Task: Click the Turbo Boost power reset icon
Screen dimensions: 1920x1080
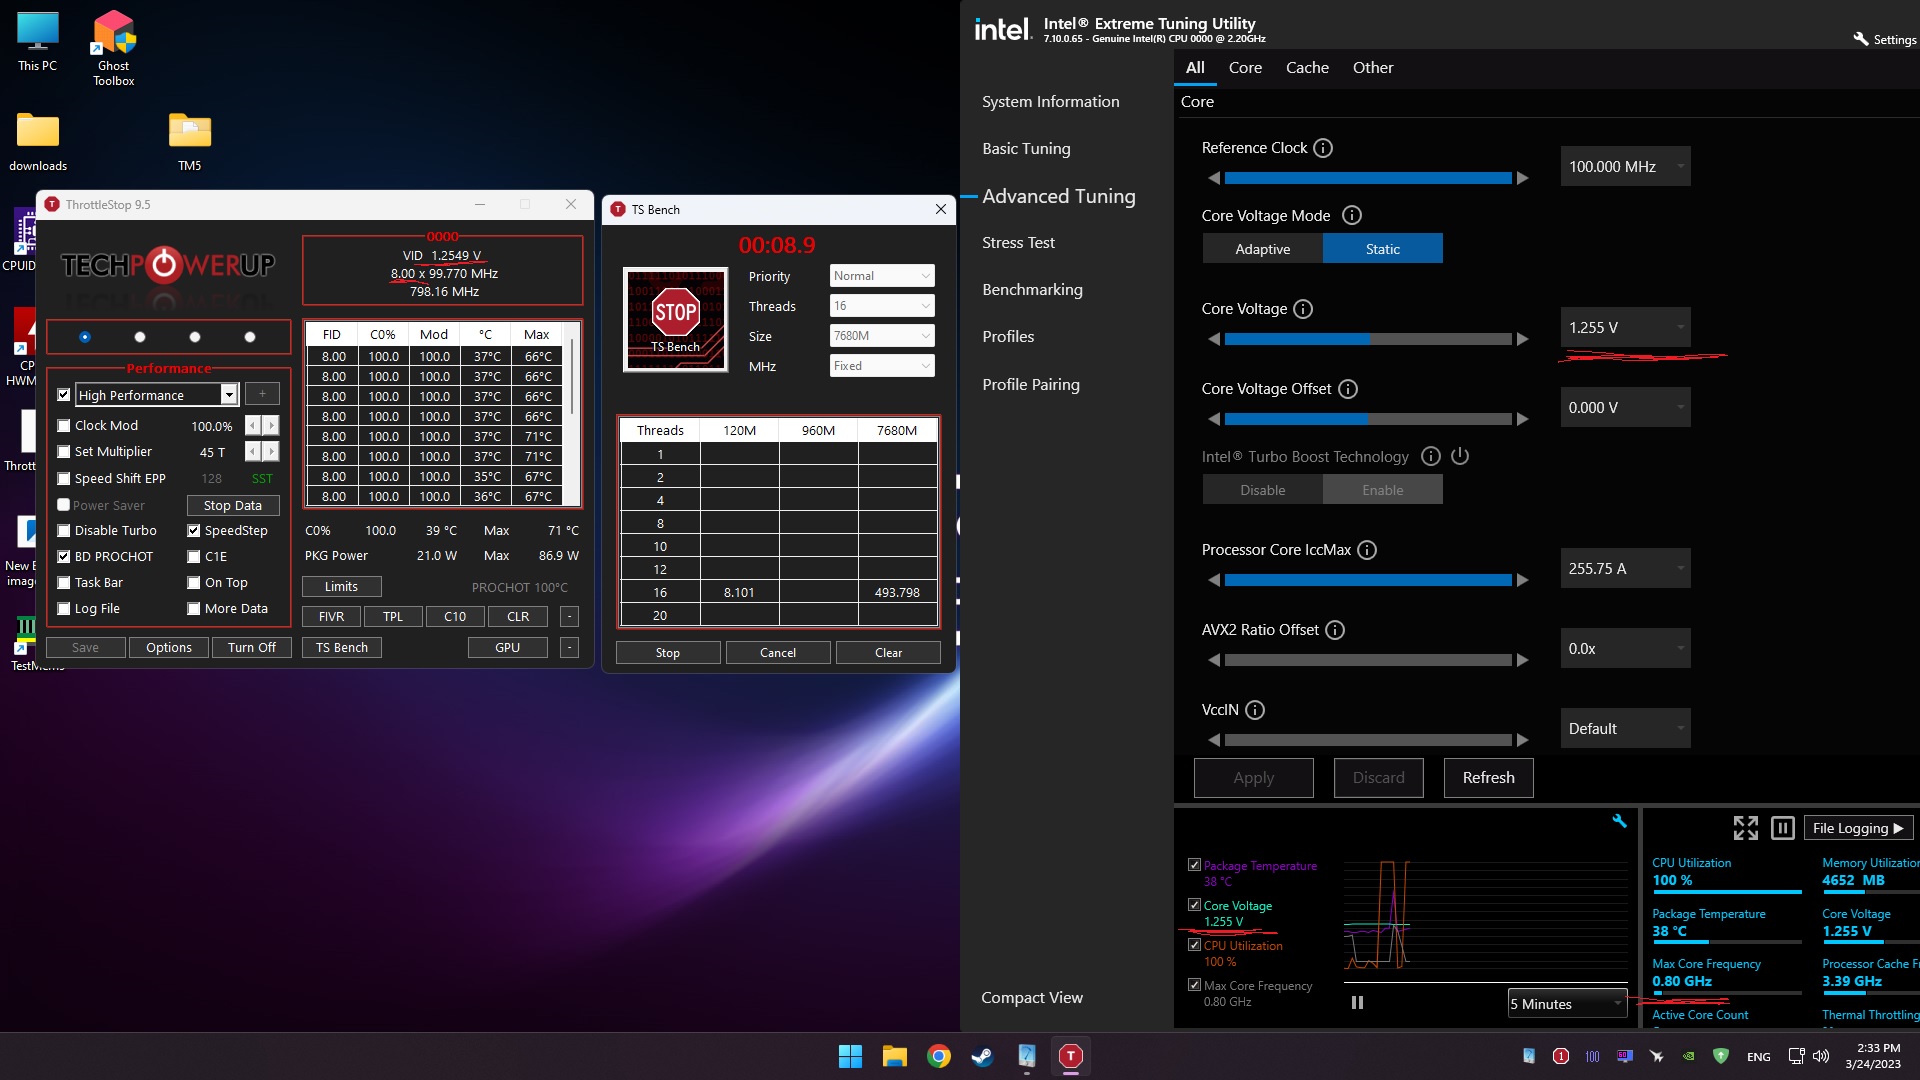Action: [1460, 456]
